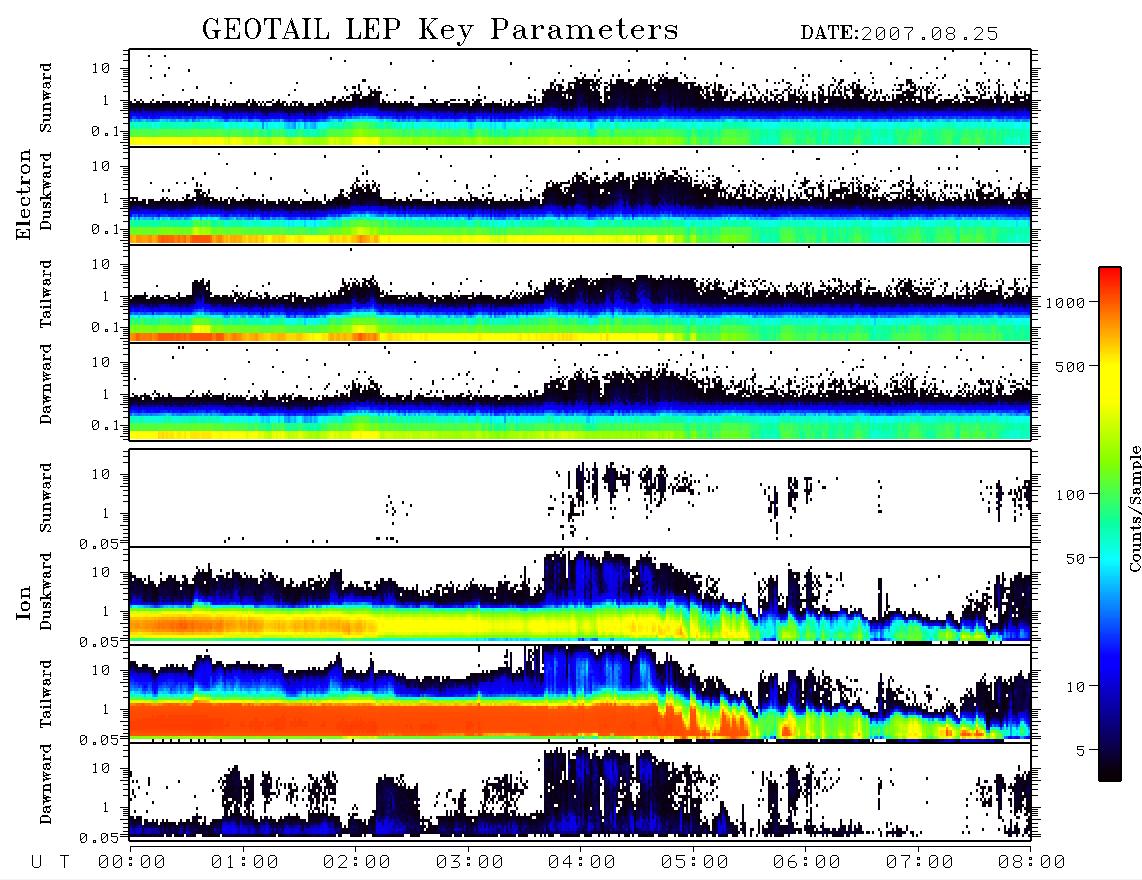Select the Ion Duskward panel label
The width and height of the screenshot is (1142, 880).
[46, 592]
